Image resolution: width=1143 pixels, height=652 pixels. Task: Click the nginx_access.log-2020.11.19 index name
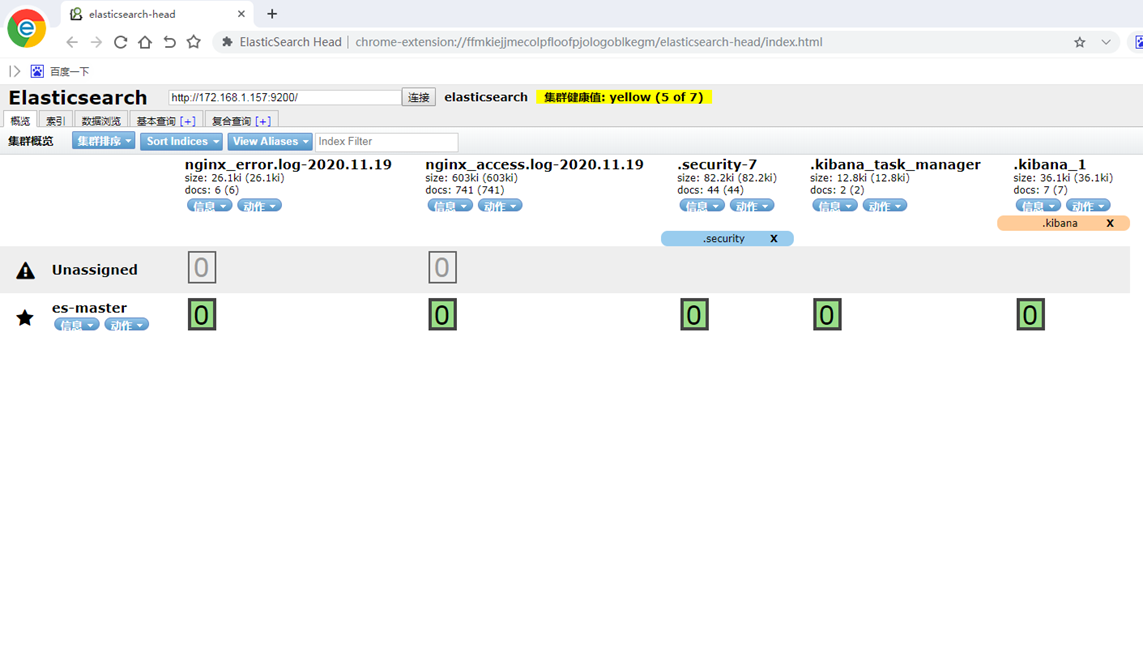tap(534, 164)
